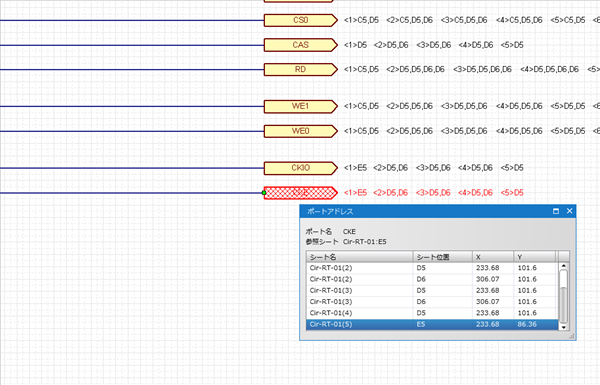Screen dimensions: 600x385
Task: Click the <4>D5,D5,D6,D6 reference beside RD
Action: (549, 70)
